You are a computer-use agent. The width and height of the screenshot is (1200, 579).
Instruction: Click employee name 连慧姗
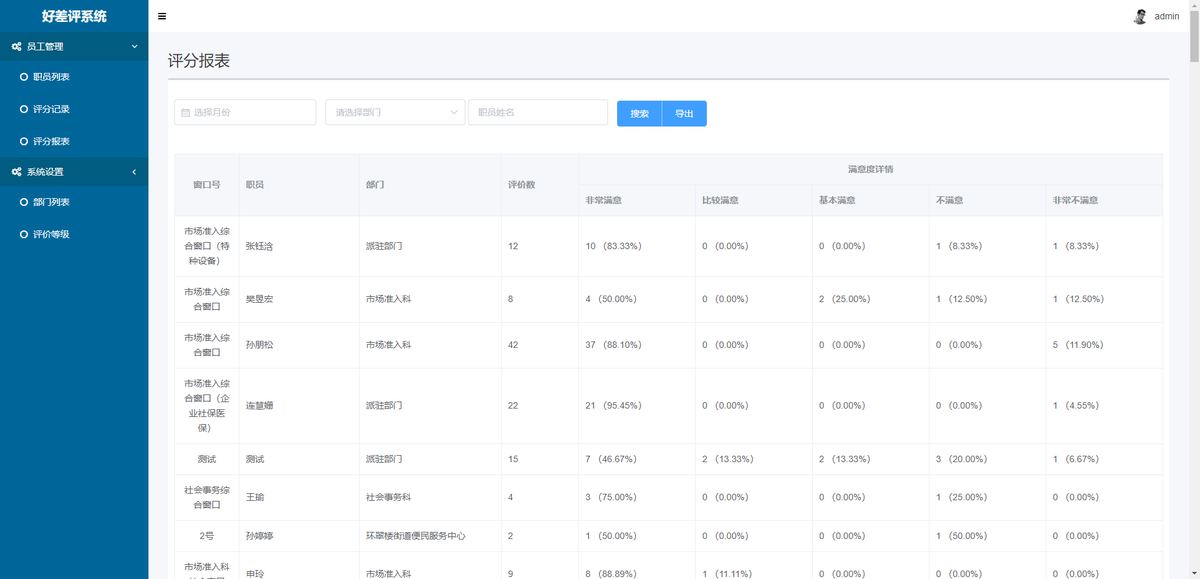260,406
